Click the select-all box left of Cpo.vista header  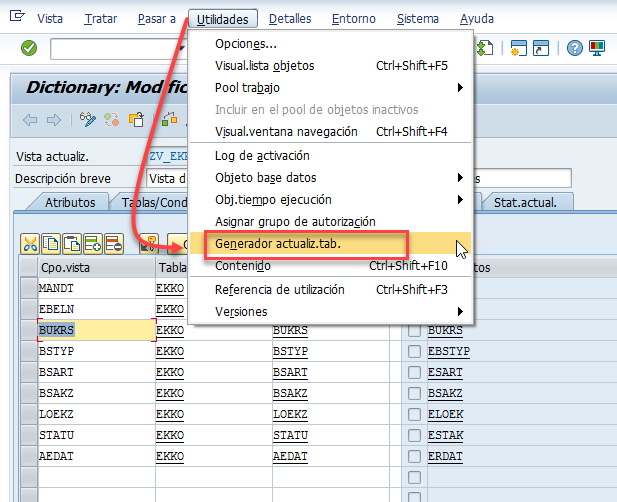(x=29, y=268)
